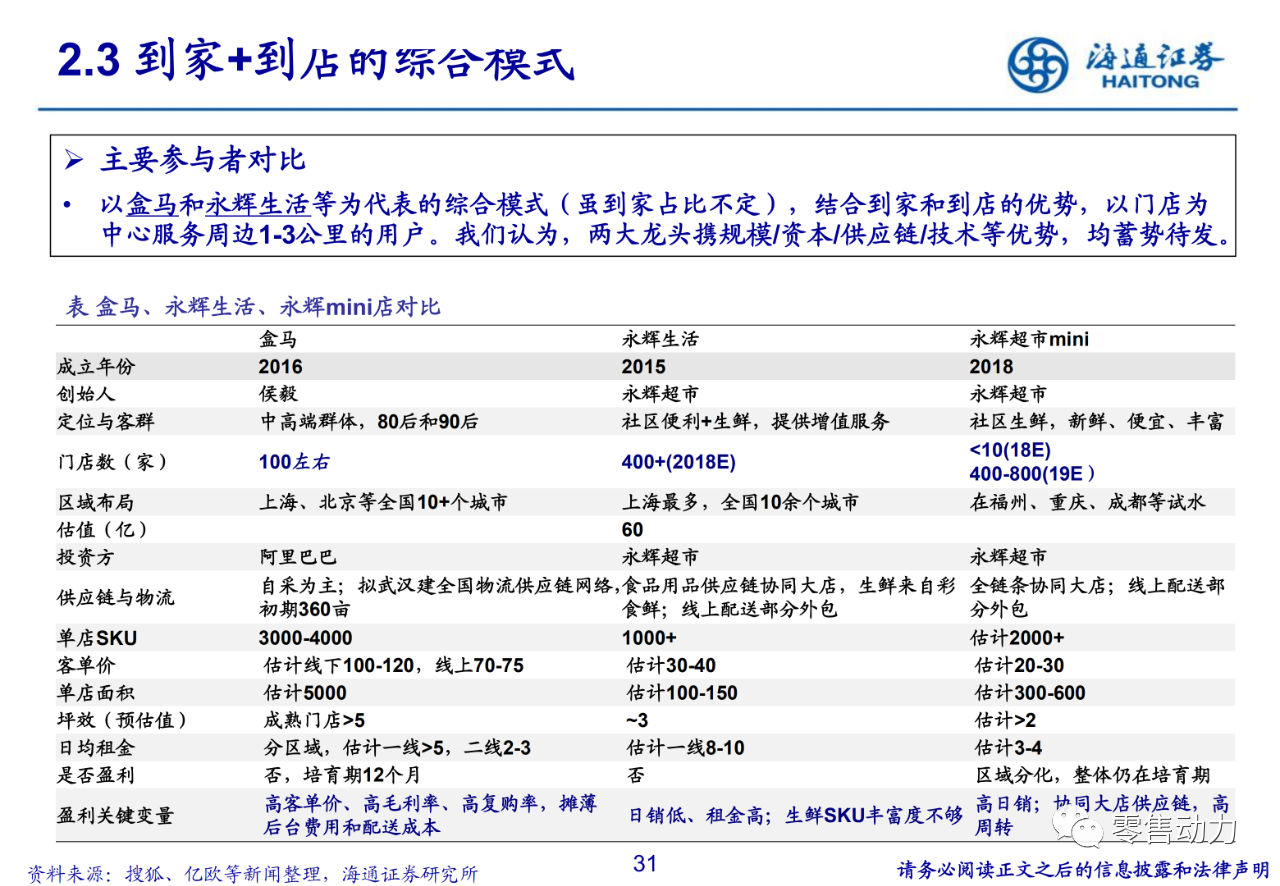Click the page number 31

(x=645, y=863)
